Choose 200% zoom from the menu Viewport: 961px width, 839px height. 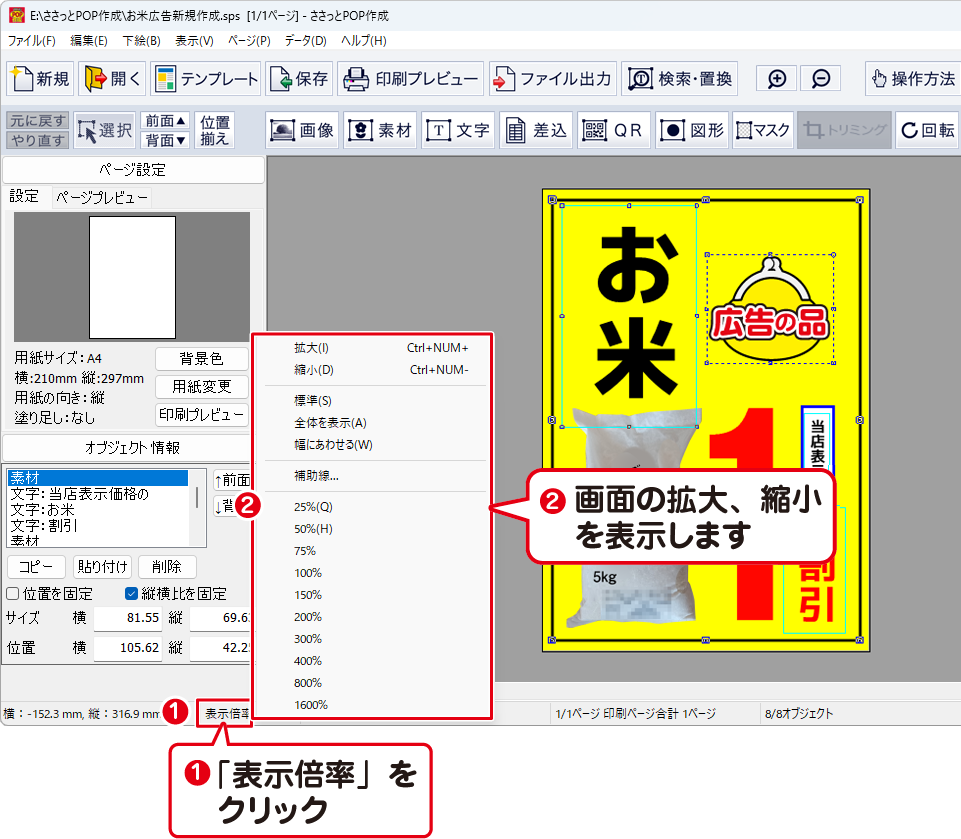pyautogui.click(x=308, y=617)
